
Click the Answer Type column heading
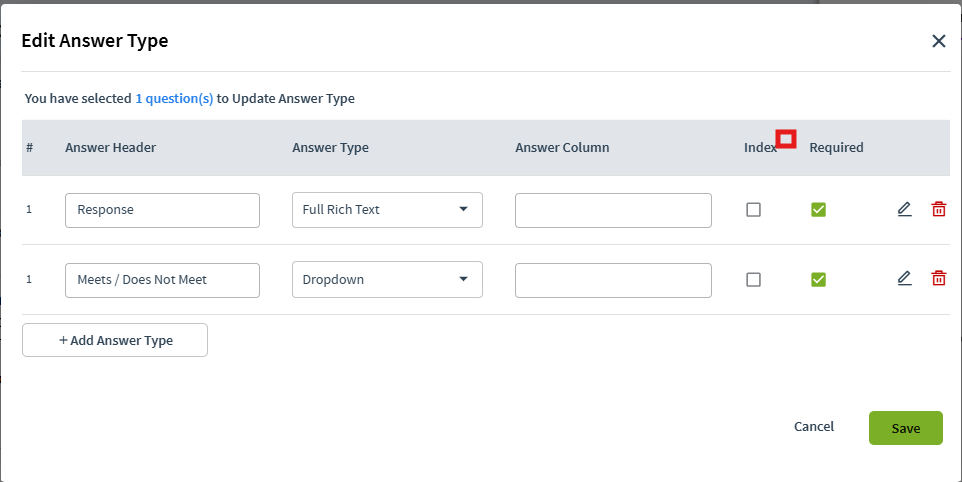click(330, 148)
